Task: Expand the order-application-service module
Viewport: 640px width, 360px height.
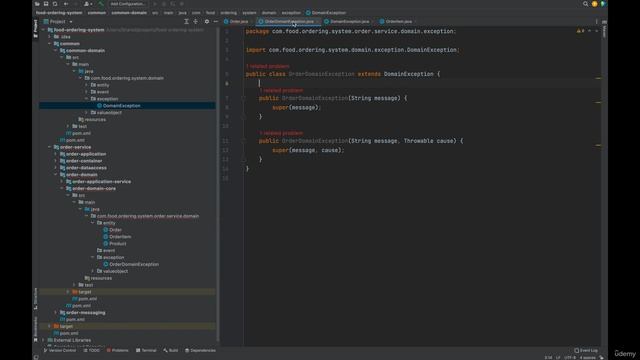Action: pyautogui.click(x=62, y=182)
